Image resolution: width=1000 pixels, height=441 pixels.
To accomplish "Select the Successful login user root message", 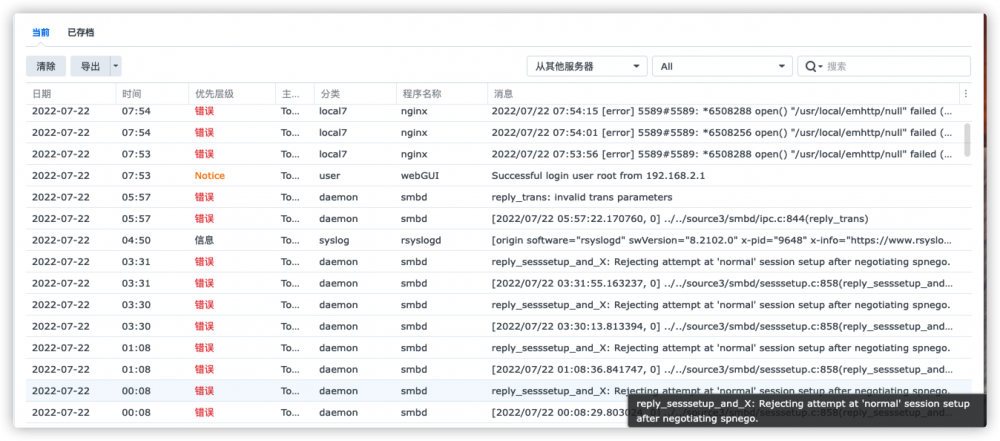I will 598,176.
